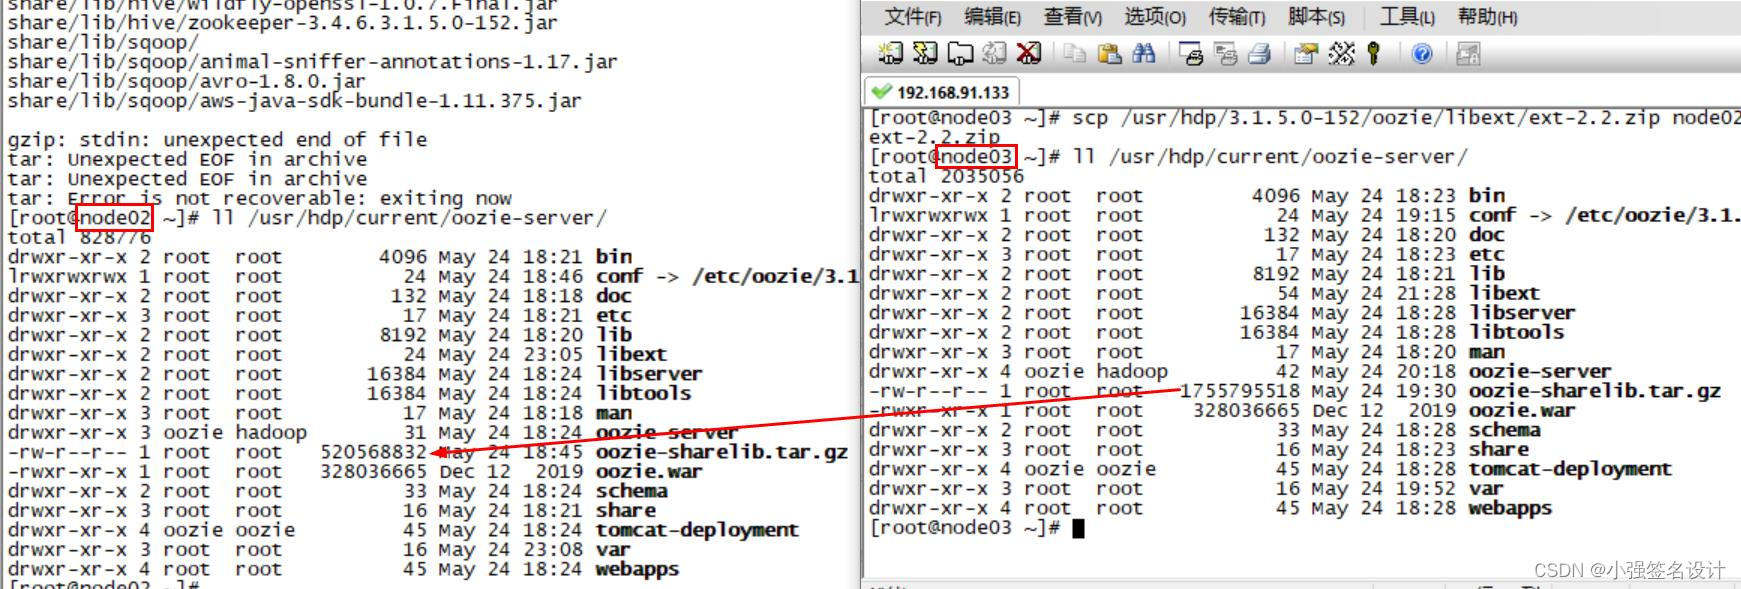This screenshot has width=1741, height=589.
Task: Click libtools entry in node03 terminal
Action: [x=1516, y=332]
